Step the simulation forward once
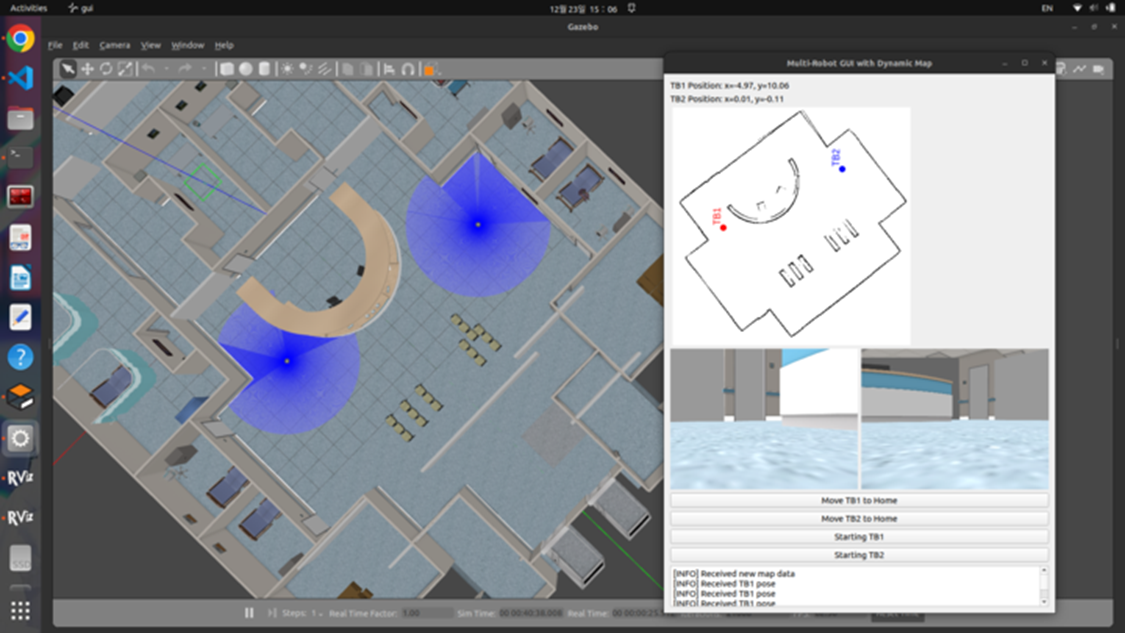The width and height of the screenshot is (1125, 633). click(272, 613)
